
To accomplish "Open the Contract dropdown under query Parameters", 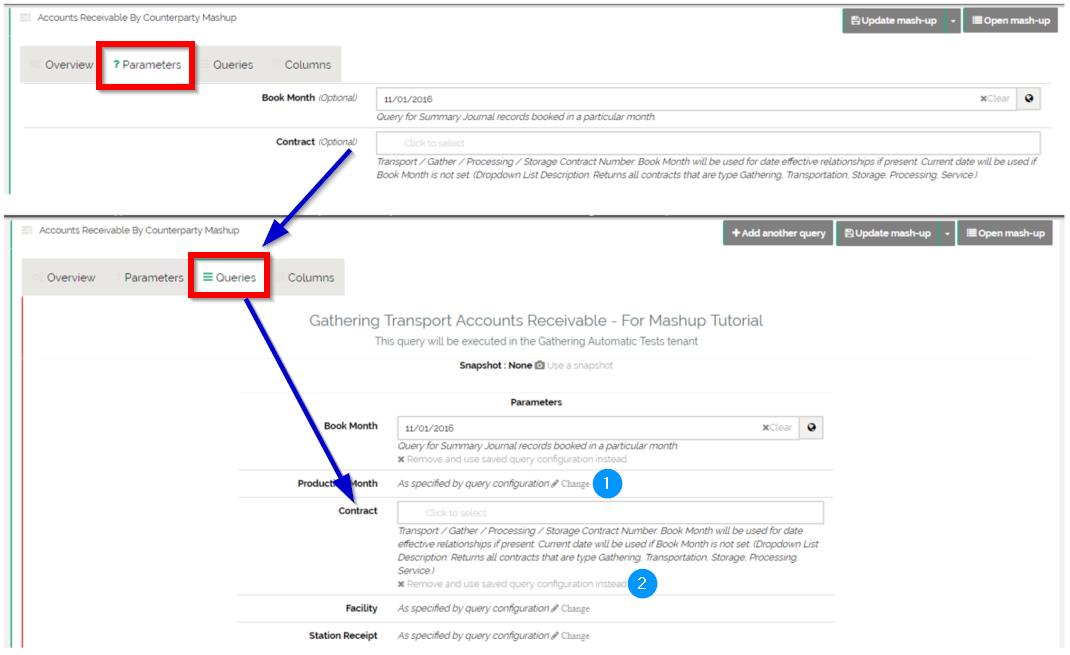I will point(610,513).
